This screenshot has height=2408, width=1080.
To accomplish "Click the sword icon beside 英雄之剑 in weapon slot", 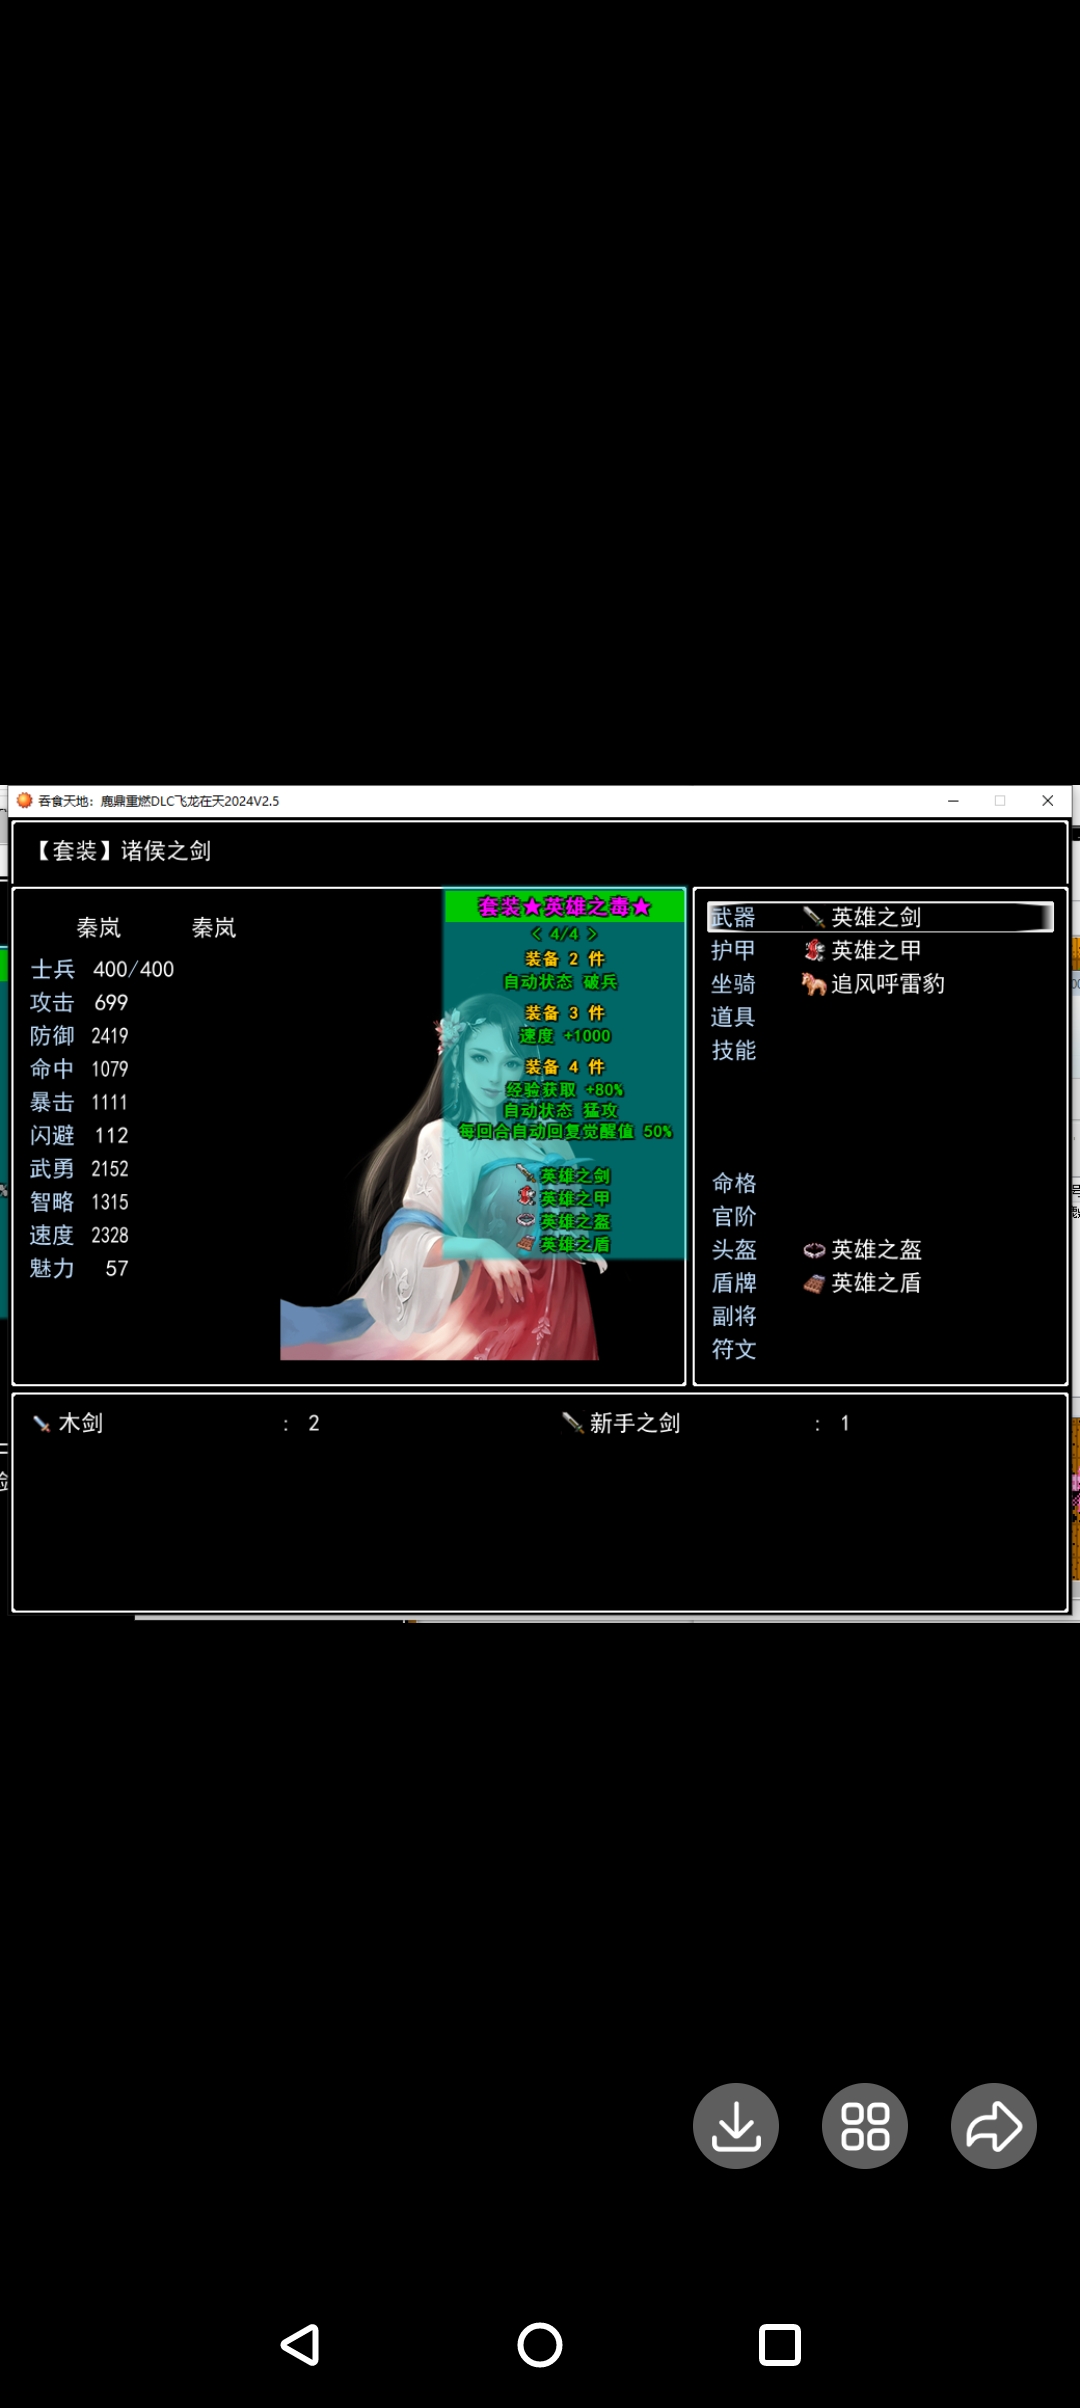I will tap(814, 917).
